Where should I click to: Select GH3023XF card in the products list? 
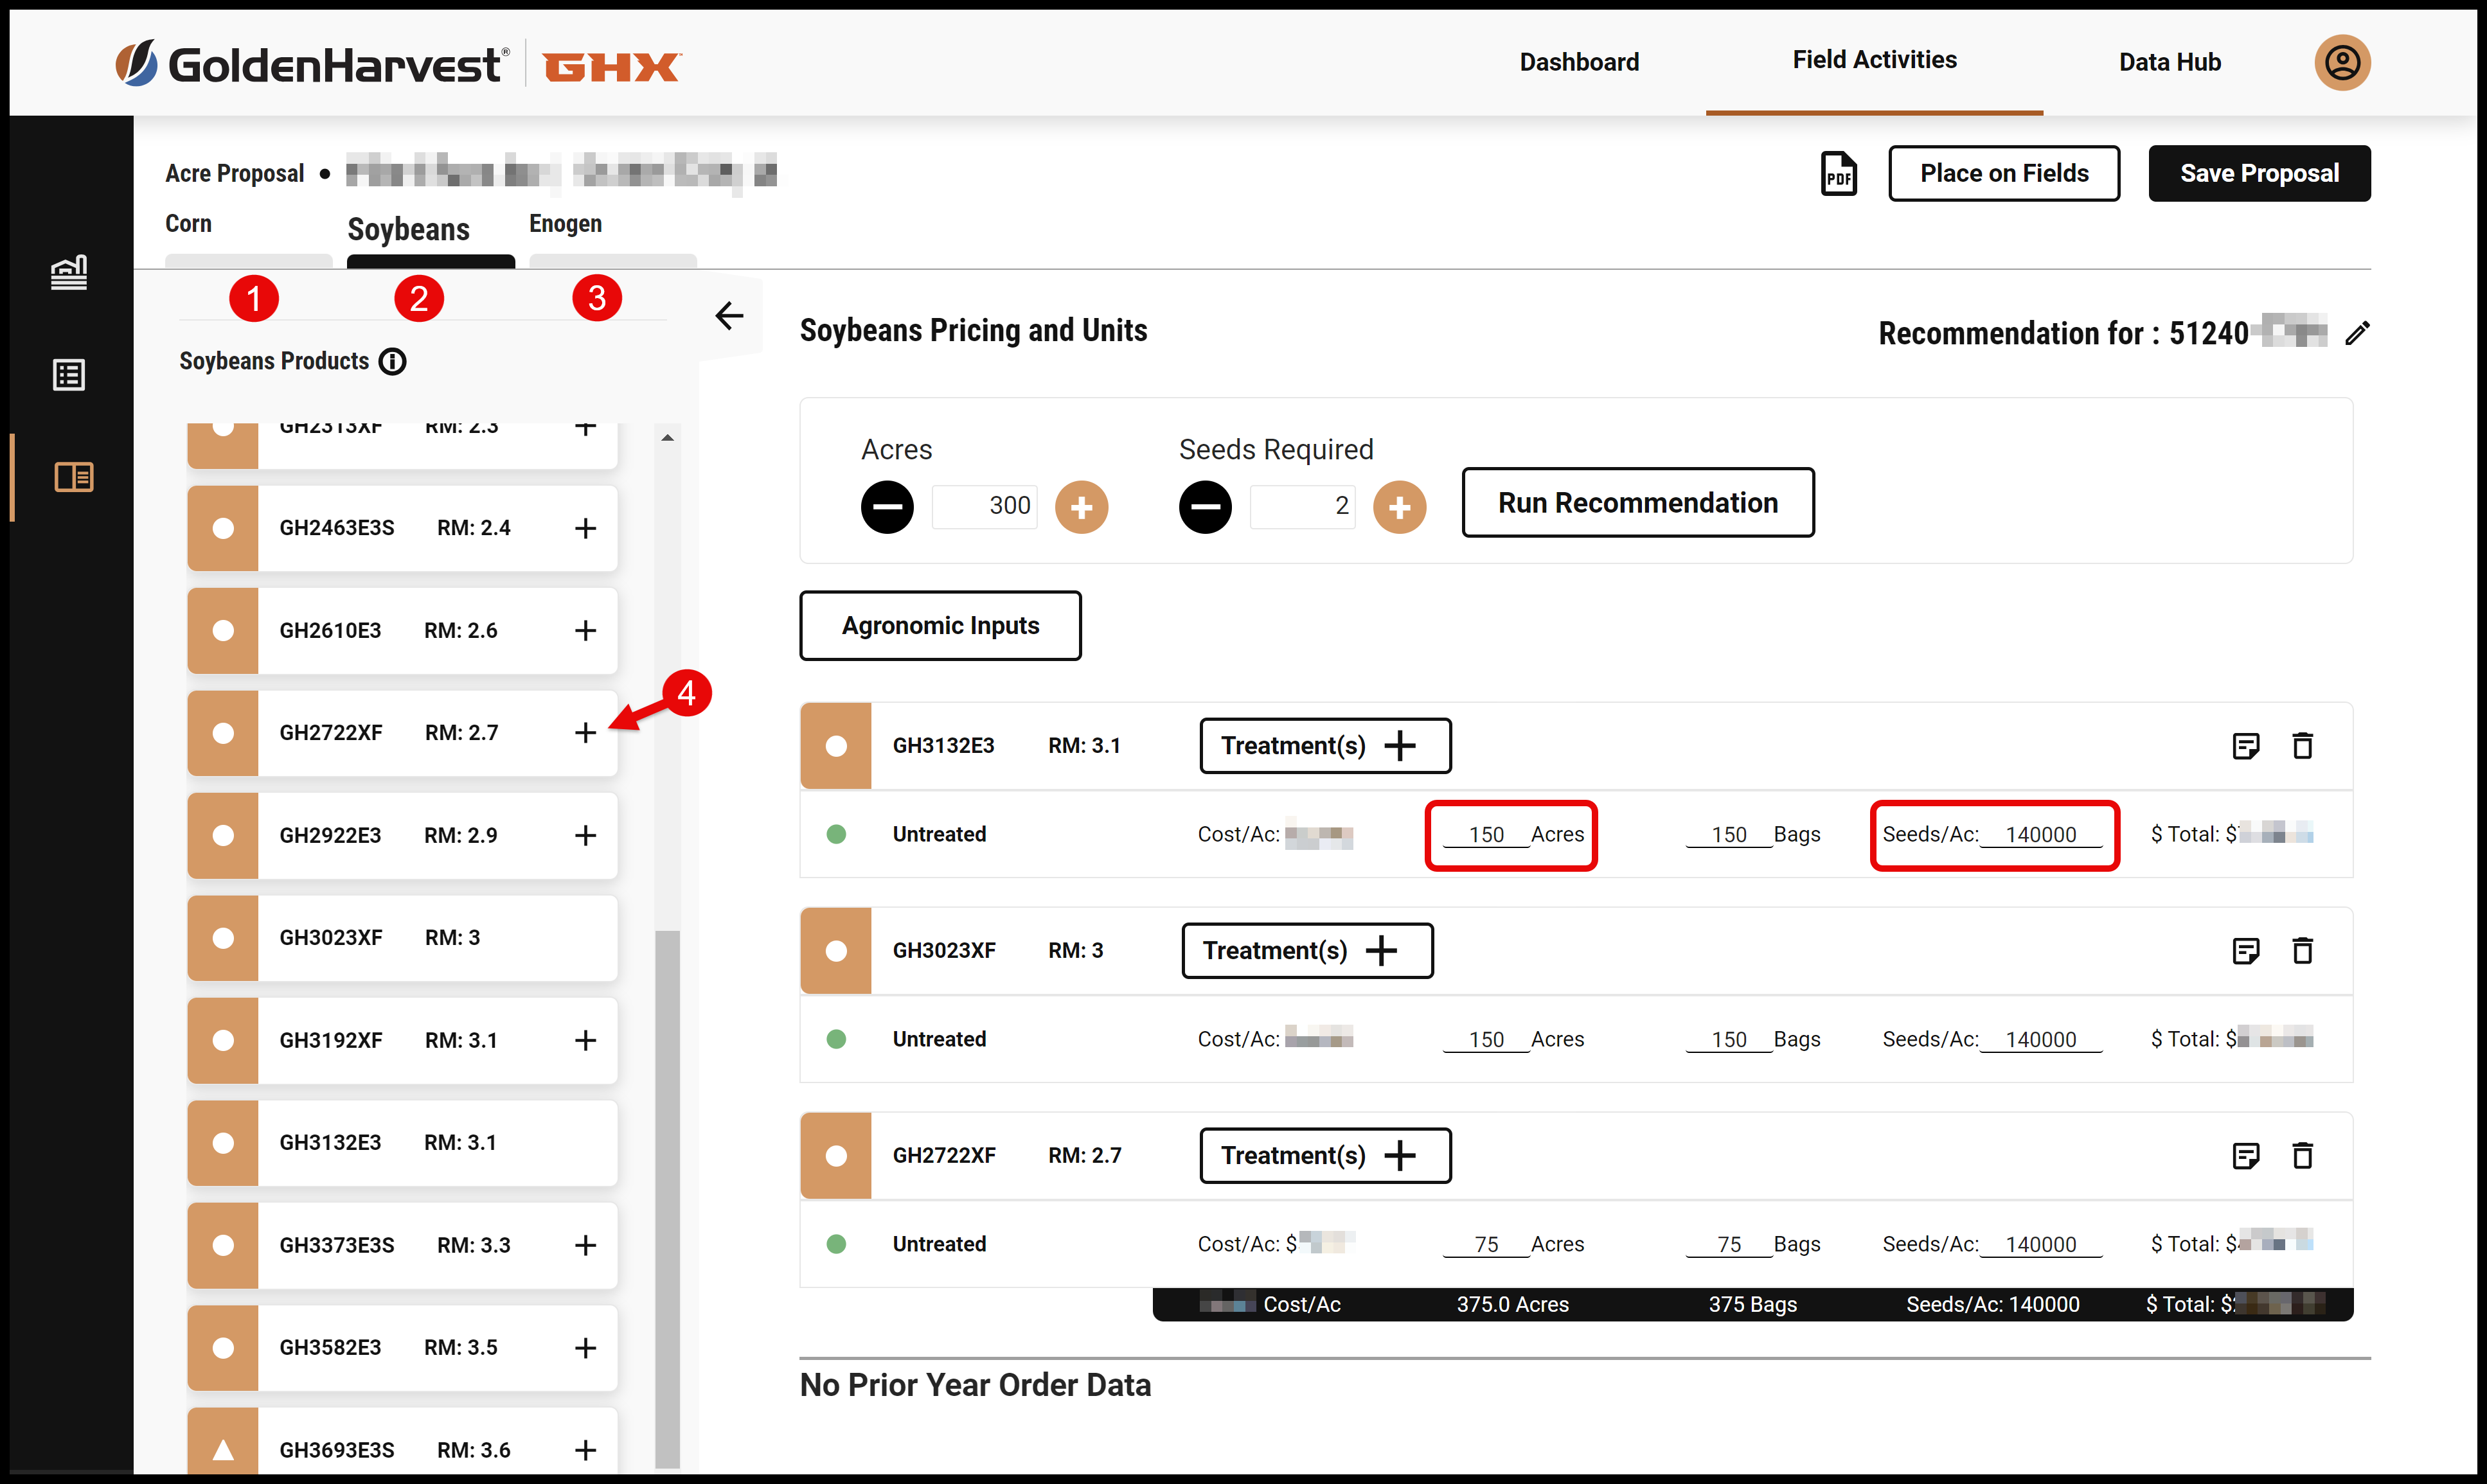pos(402,938)
